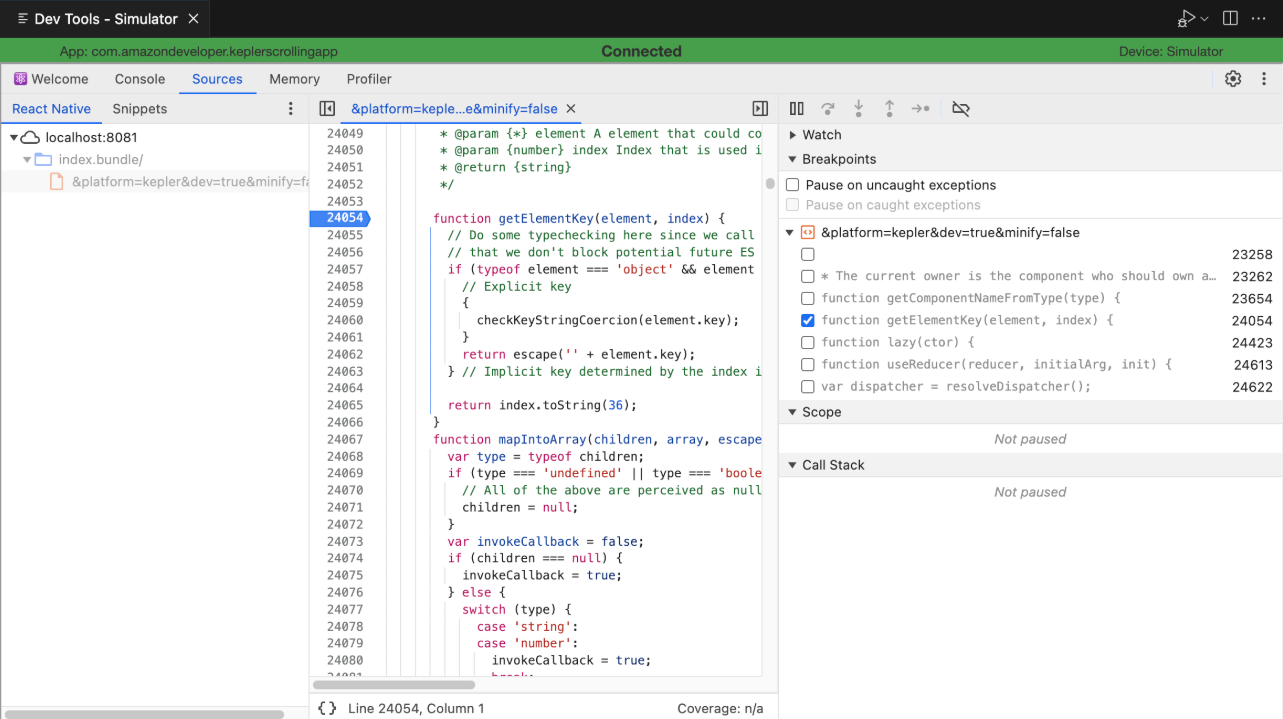Click line number 24067 in gutter
The image size is (1283, 719).
345,439
